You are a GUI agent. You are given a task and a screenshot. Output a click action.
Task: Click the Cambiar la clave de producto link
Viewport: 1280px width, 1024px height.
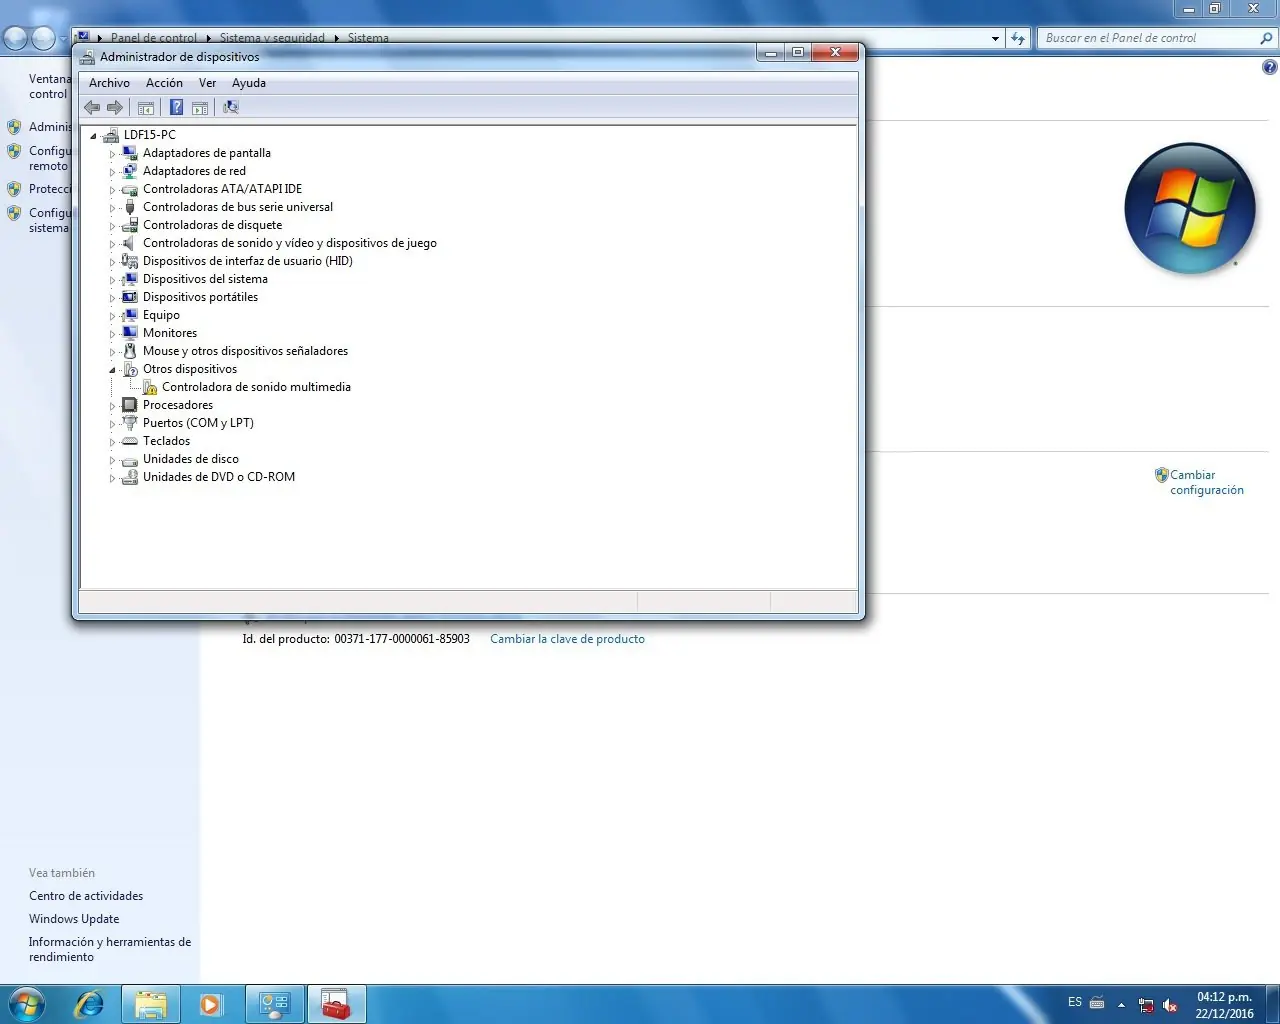[x=567, y=638]
